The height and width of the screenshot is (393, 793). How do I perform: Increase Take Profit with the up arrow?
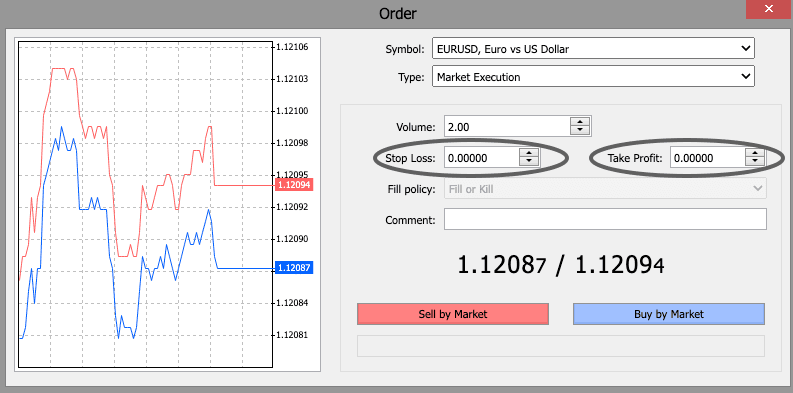[x=755, y=153]
